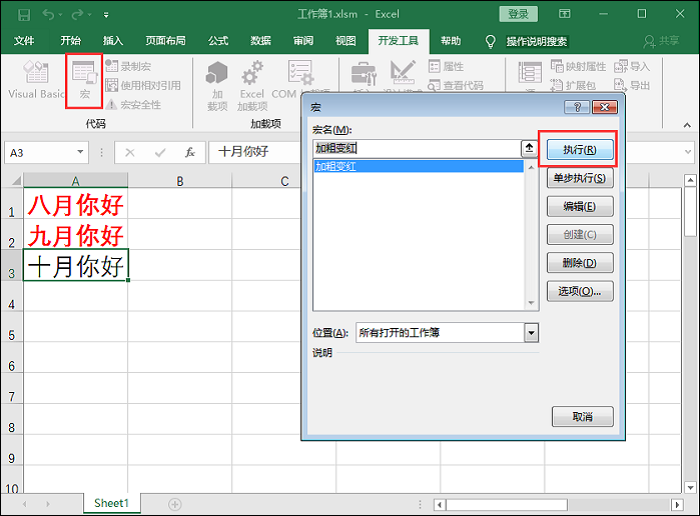Open the Name Box dropdown arrow
700x516 pixels.
[80, 152]
